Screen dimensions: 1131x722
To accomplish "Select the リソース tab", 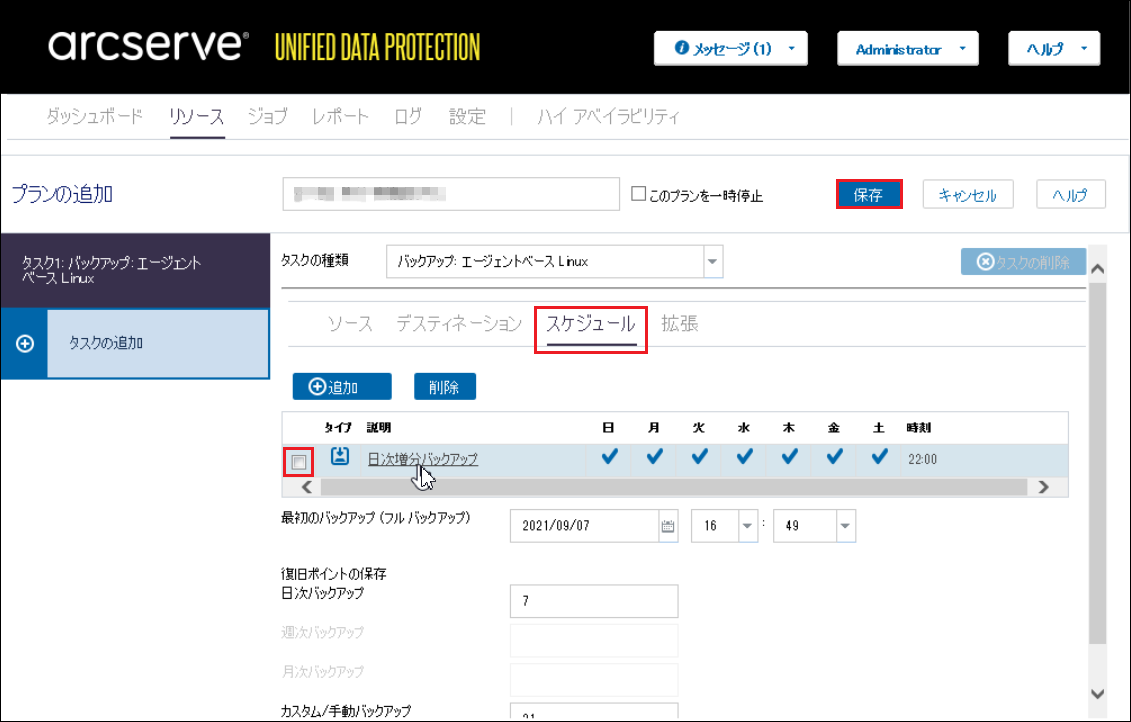I will pyautogui.click(x=197, y=116).
